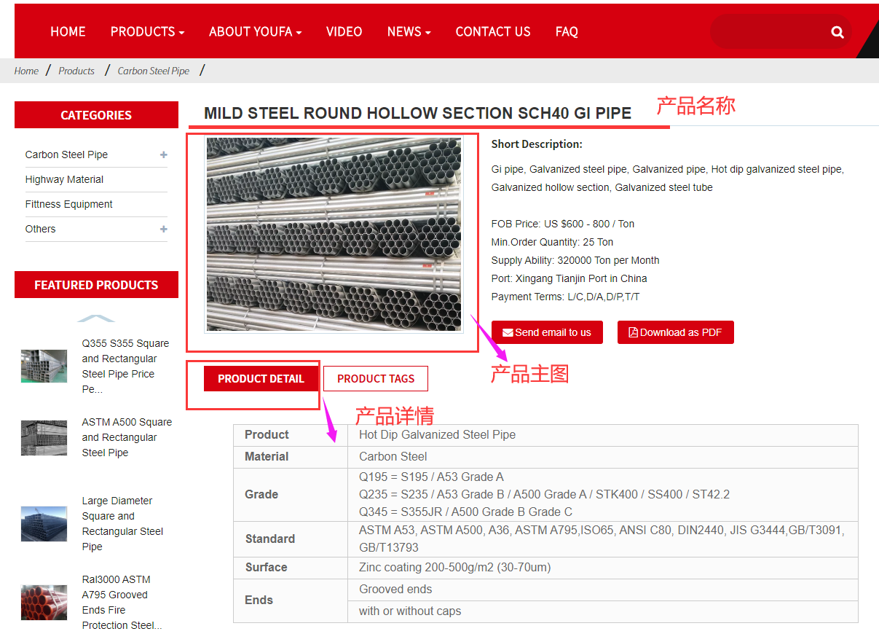
Task: Open ASTM A500 Square and Rectangular link
Action: (126, 437)
